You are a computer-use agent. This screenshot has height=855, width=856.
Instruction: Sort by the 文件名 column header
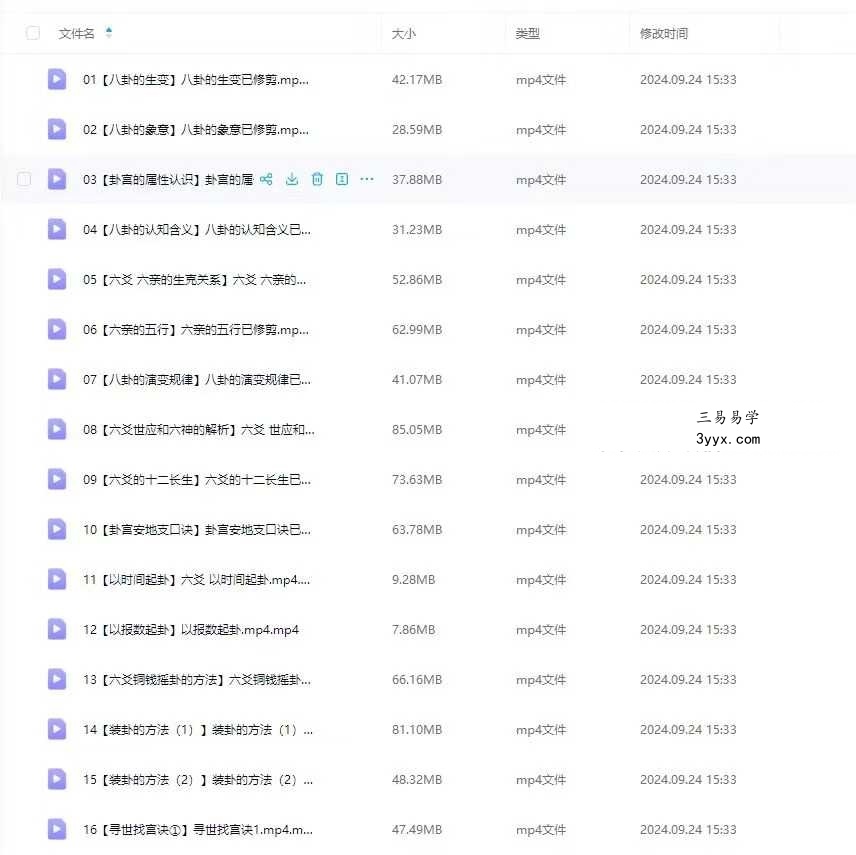(76, 33)
